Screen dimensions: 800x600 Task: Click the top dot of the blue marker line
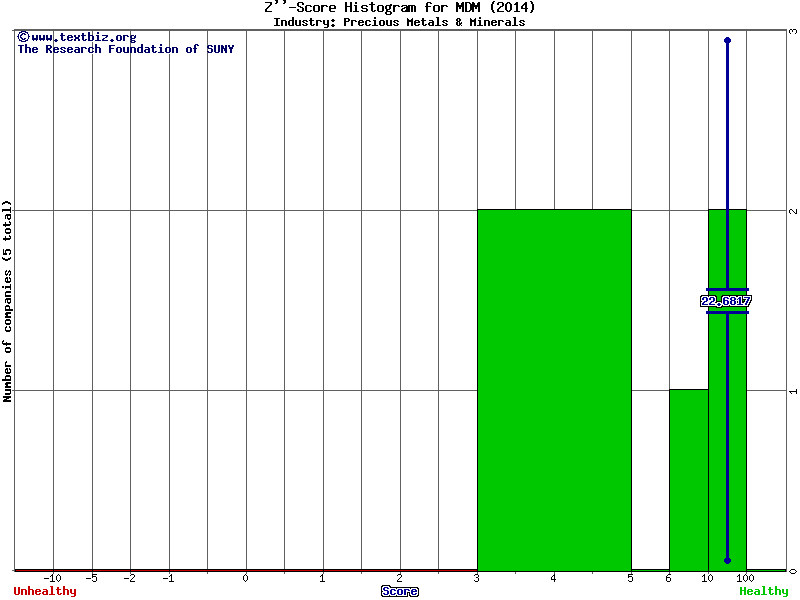(728, 40)
